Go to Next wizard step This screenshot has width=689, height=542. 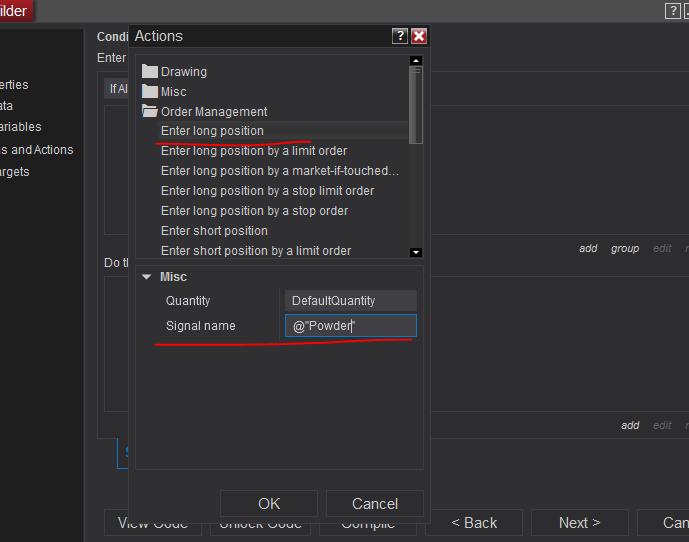click(579, 523)
